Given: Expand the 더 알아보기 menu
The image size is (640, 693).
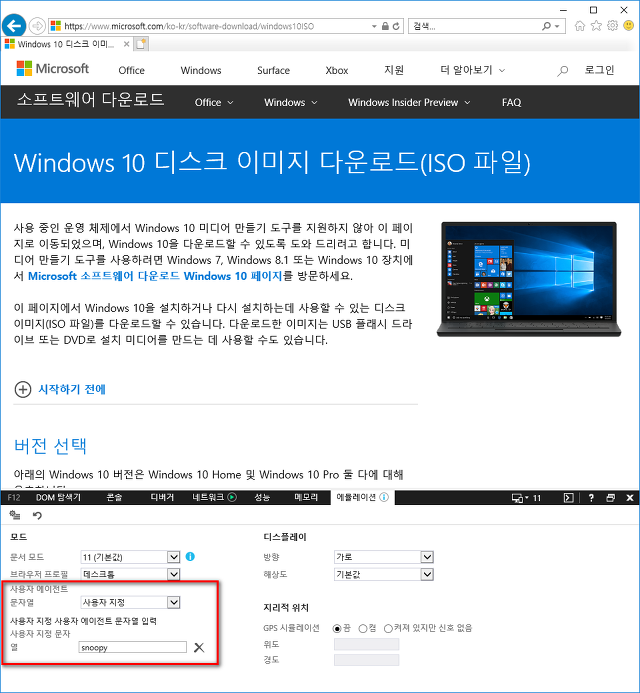Looking at the screenshot, I should click(472, 70).
